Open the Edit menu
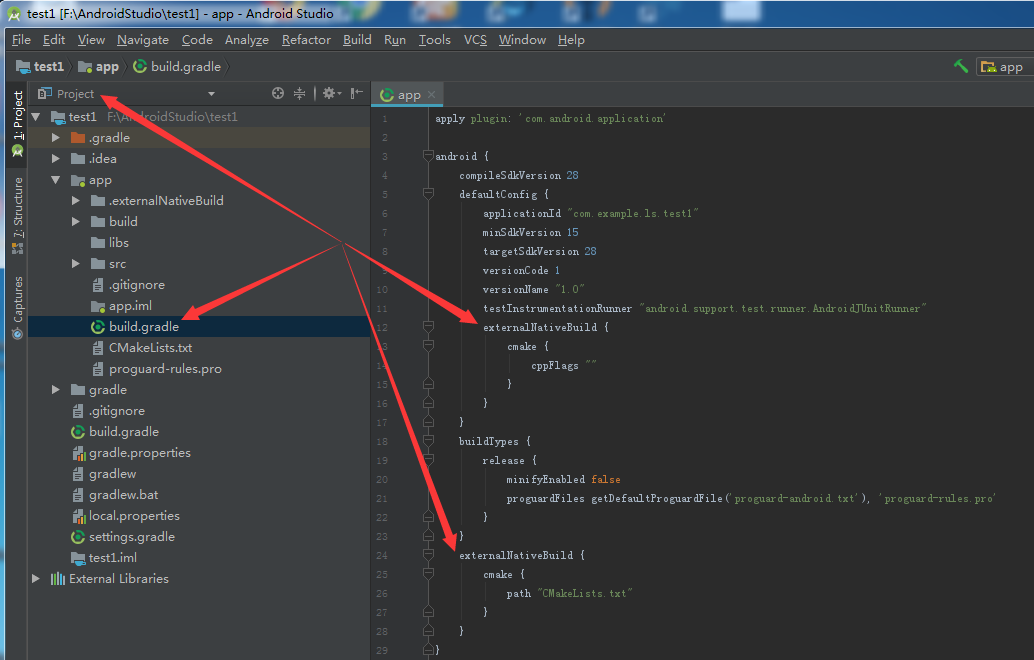The height and width of the screenshot is (660, 1034). click(x=53, y=40)
